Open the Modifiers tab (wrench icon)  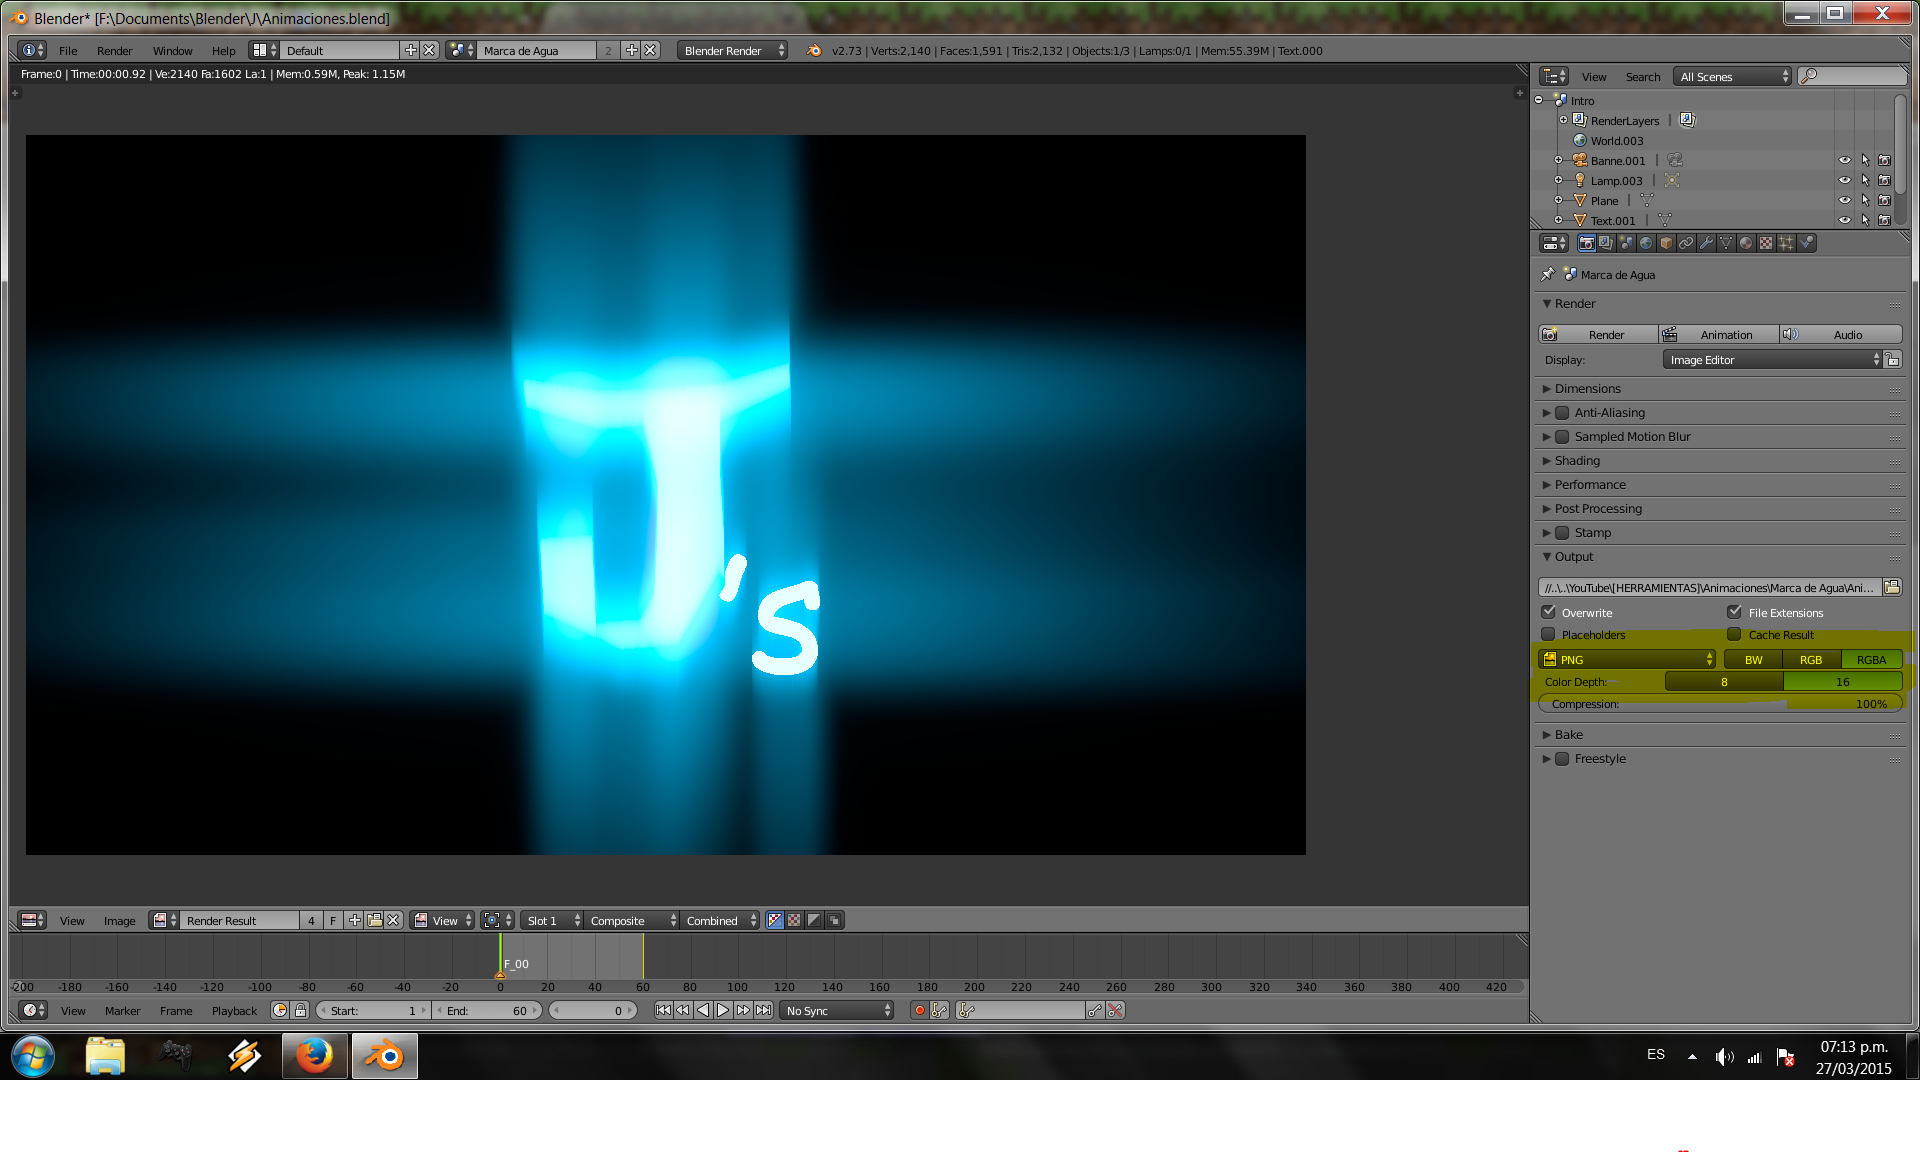(1706, 243)
